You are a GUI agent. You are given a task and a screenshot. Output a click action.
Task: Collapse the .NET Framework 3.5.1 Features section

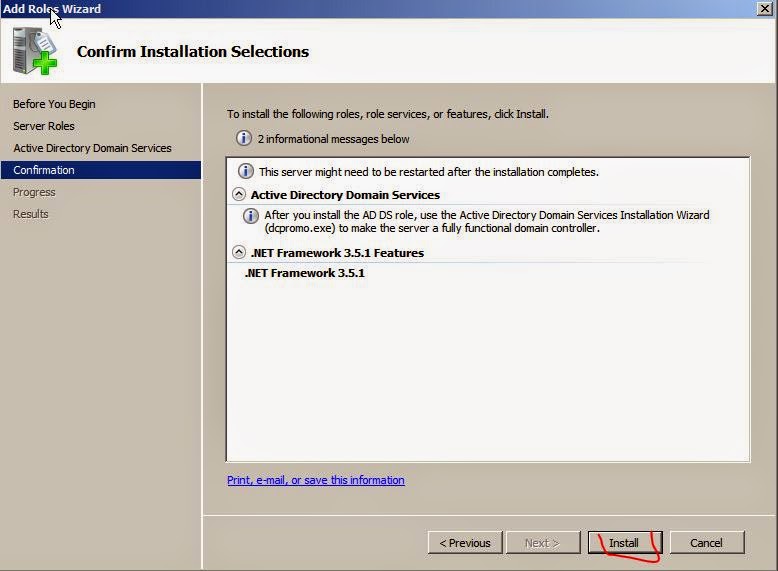point(239,253)
